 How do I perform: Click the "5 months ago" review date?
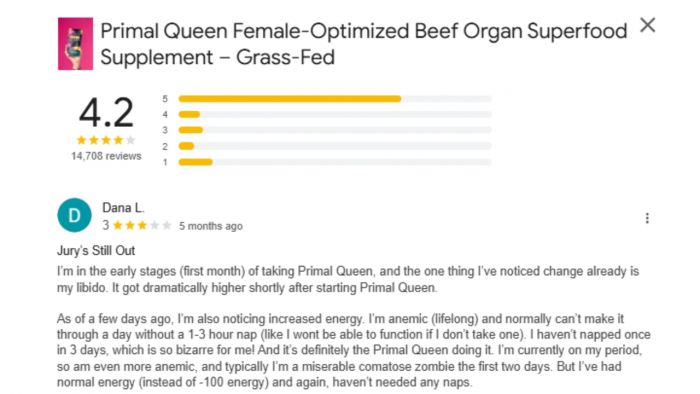tap(211, 226)
